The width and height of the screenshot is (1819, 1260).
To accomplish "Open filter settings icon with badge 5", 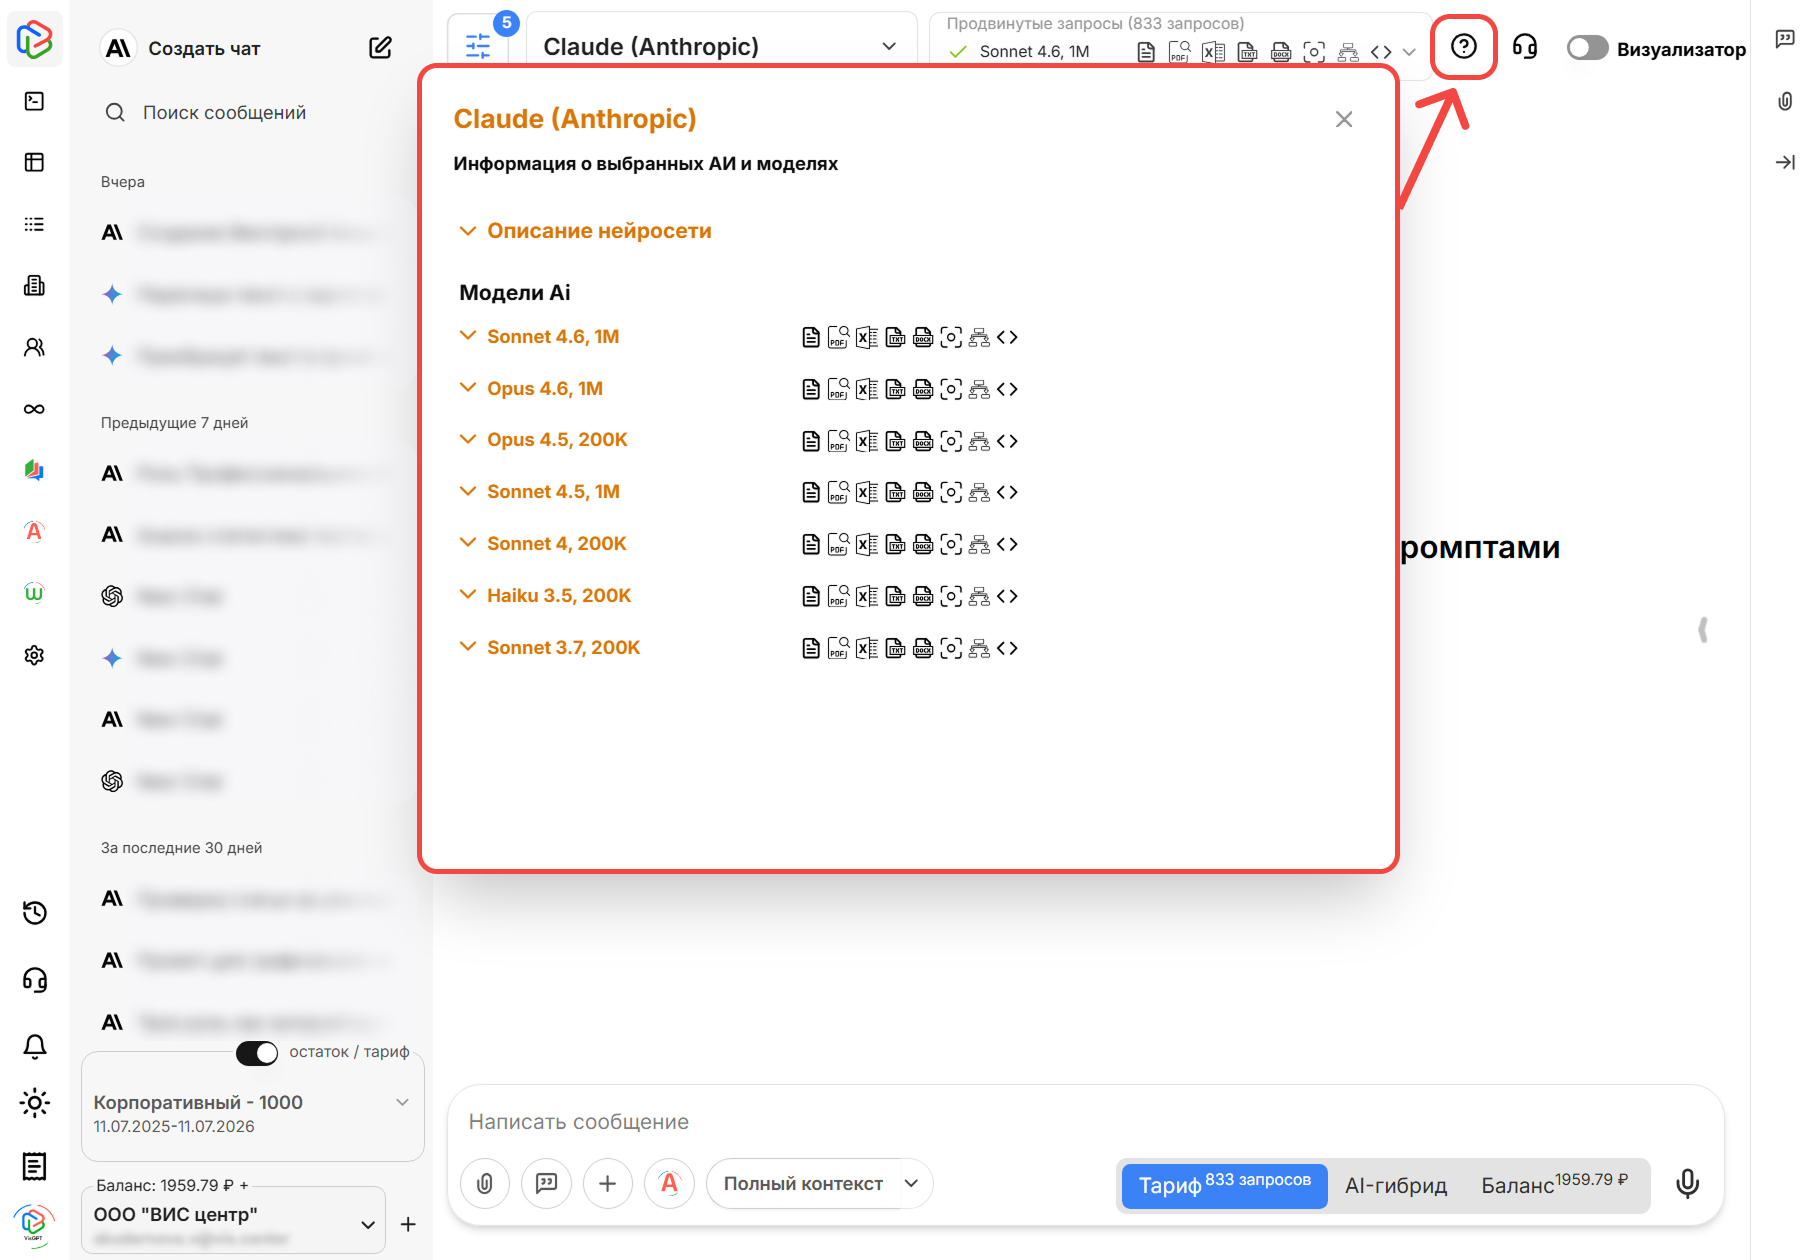I will pyautogui.click(x=478, y=46).
